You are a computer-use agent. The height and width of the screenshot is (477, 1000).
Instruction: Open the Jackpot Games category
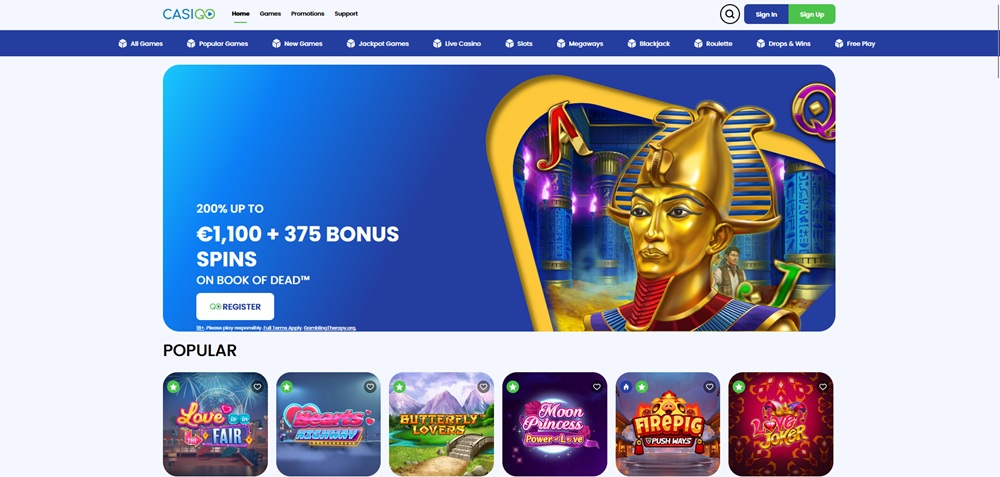[378, 43]
